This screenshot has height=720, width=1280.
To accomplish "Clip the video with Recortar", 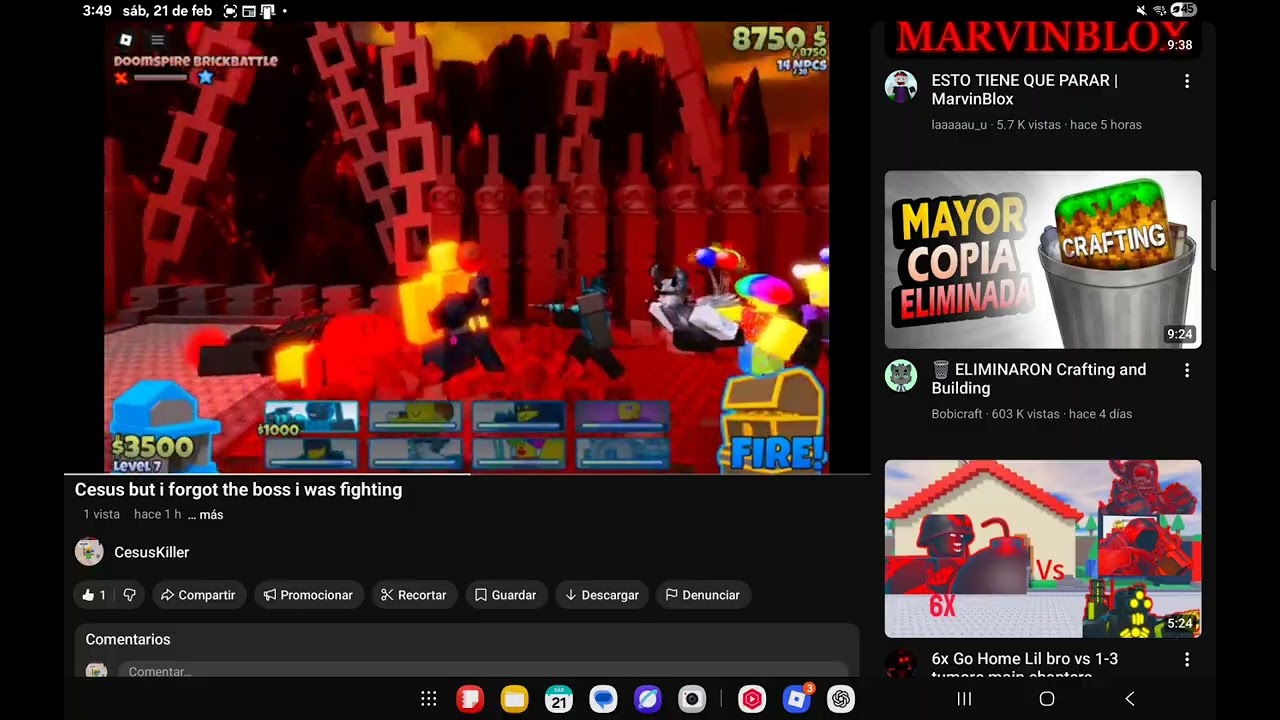I will [414, 595].
